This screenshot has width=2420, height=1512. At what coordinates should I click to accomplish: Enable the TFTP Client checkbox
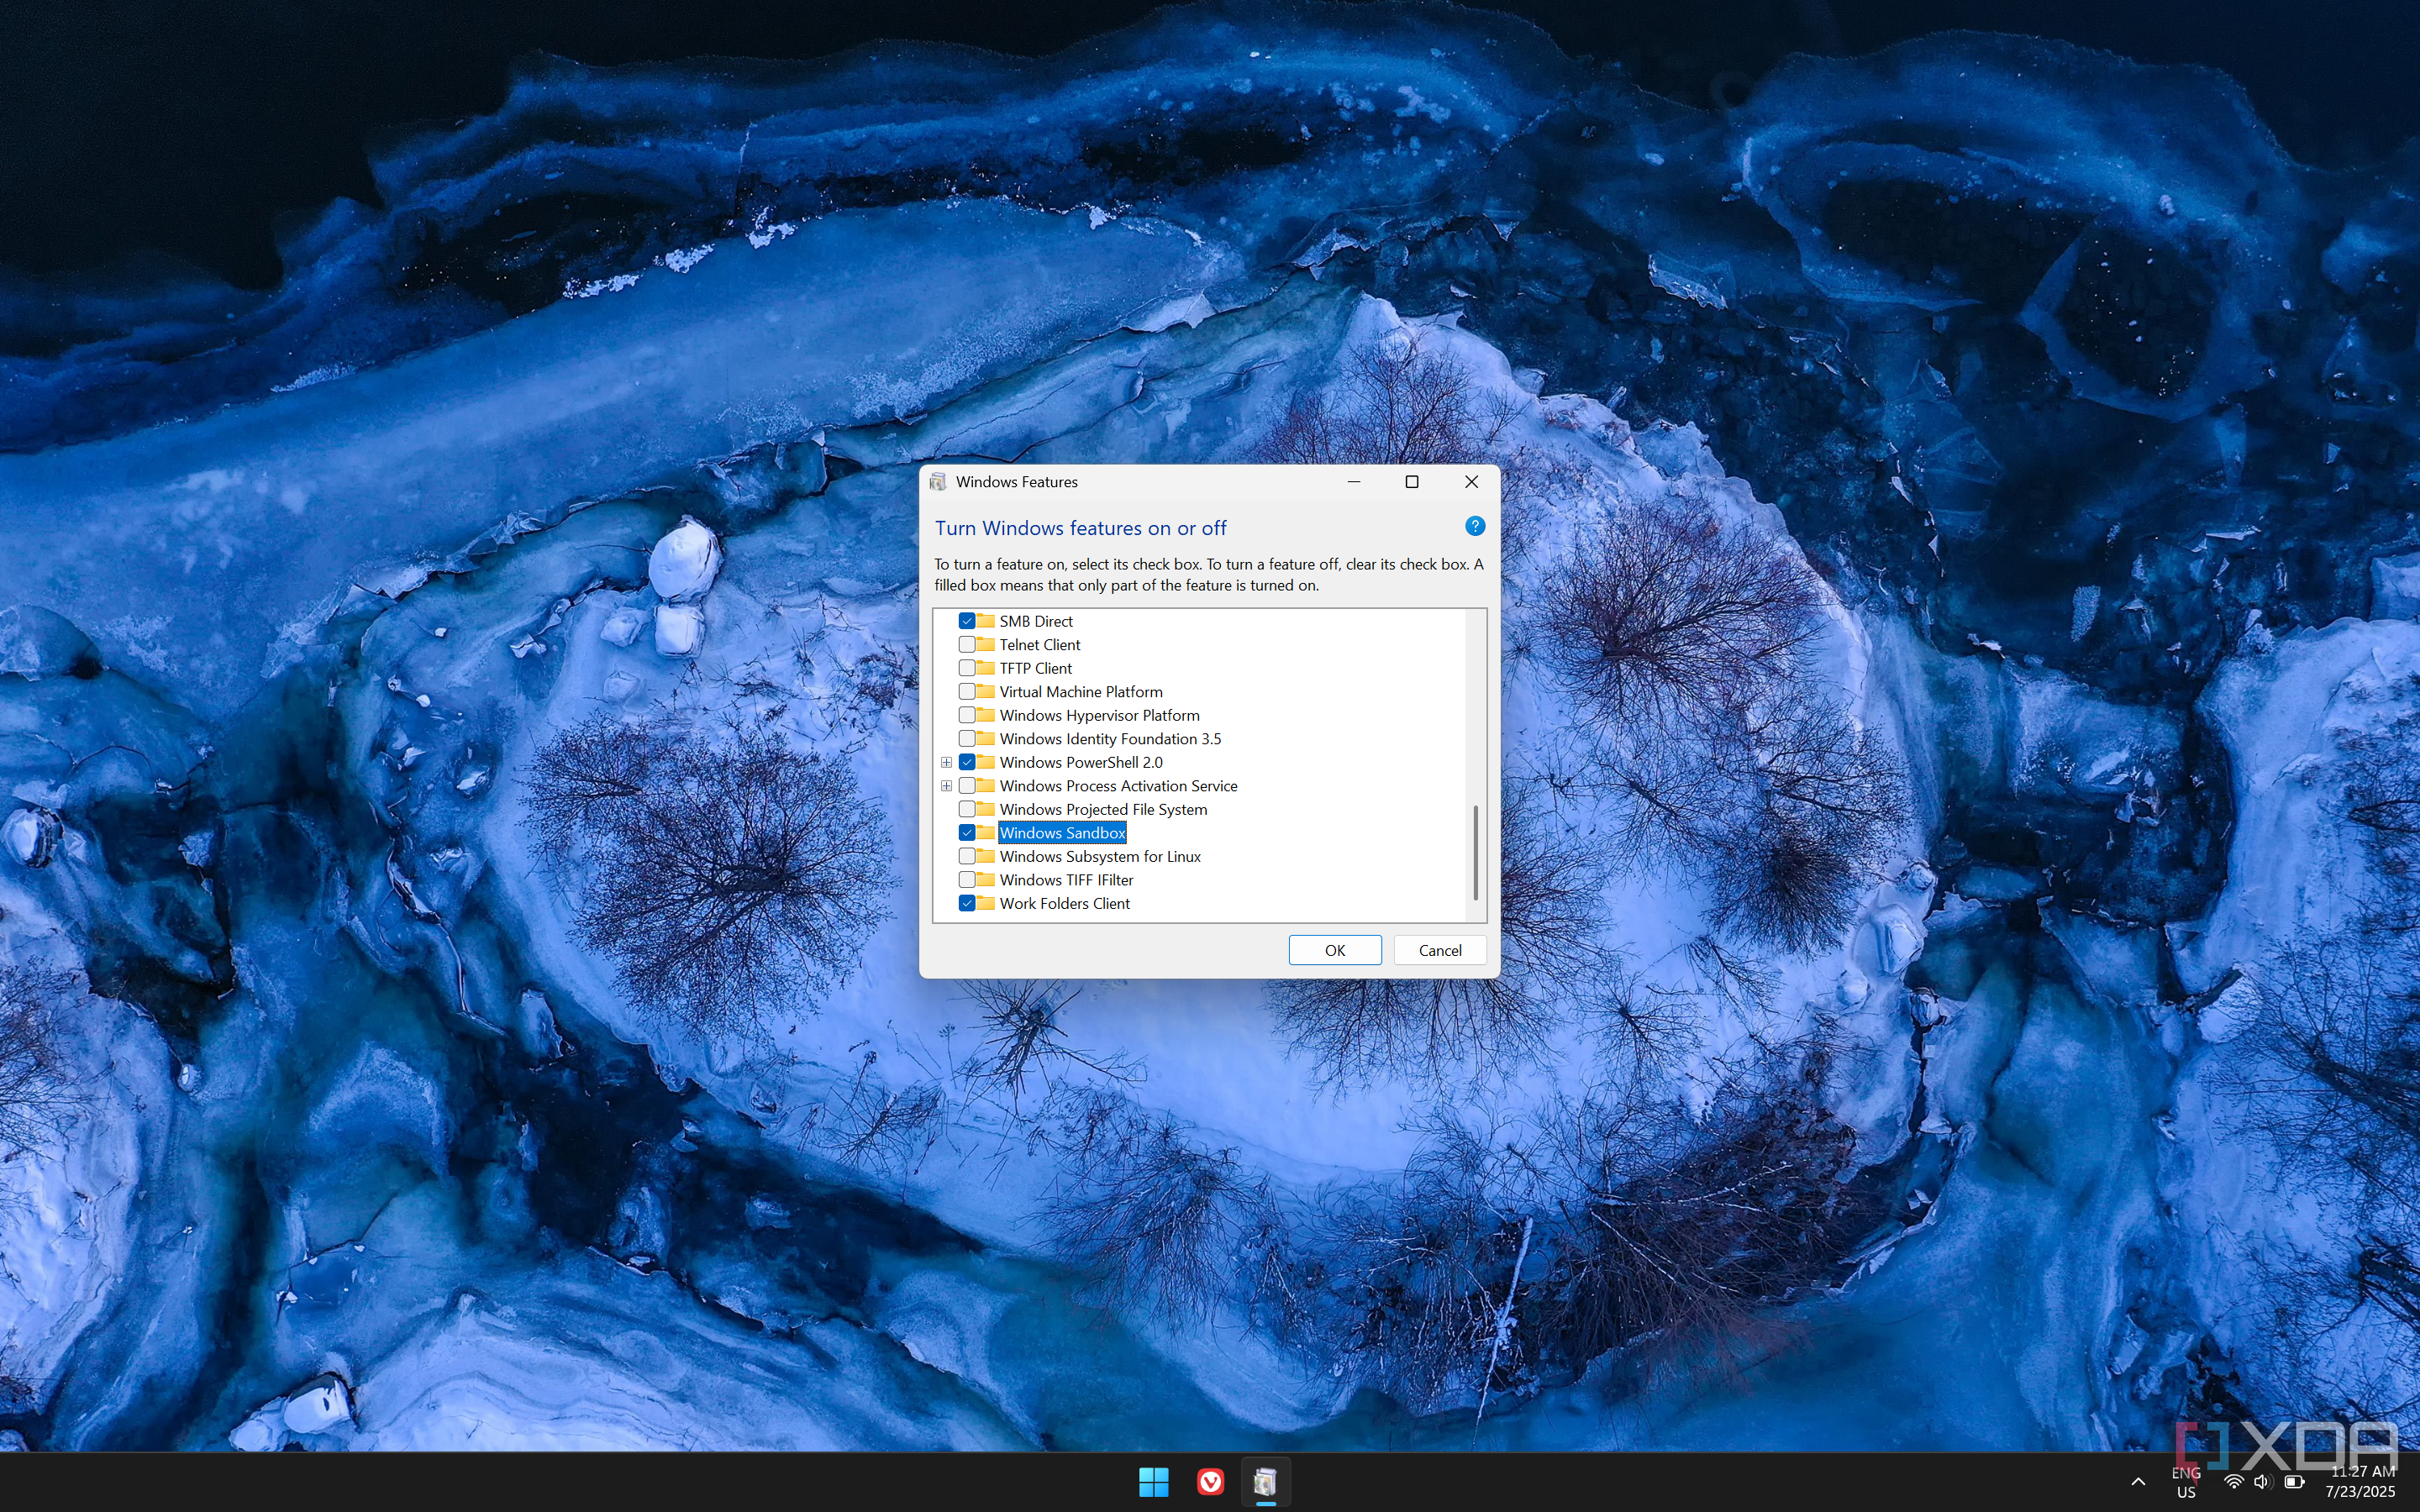click(x=967, y=668)
